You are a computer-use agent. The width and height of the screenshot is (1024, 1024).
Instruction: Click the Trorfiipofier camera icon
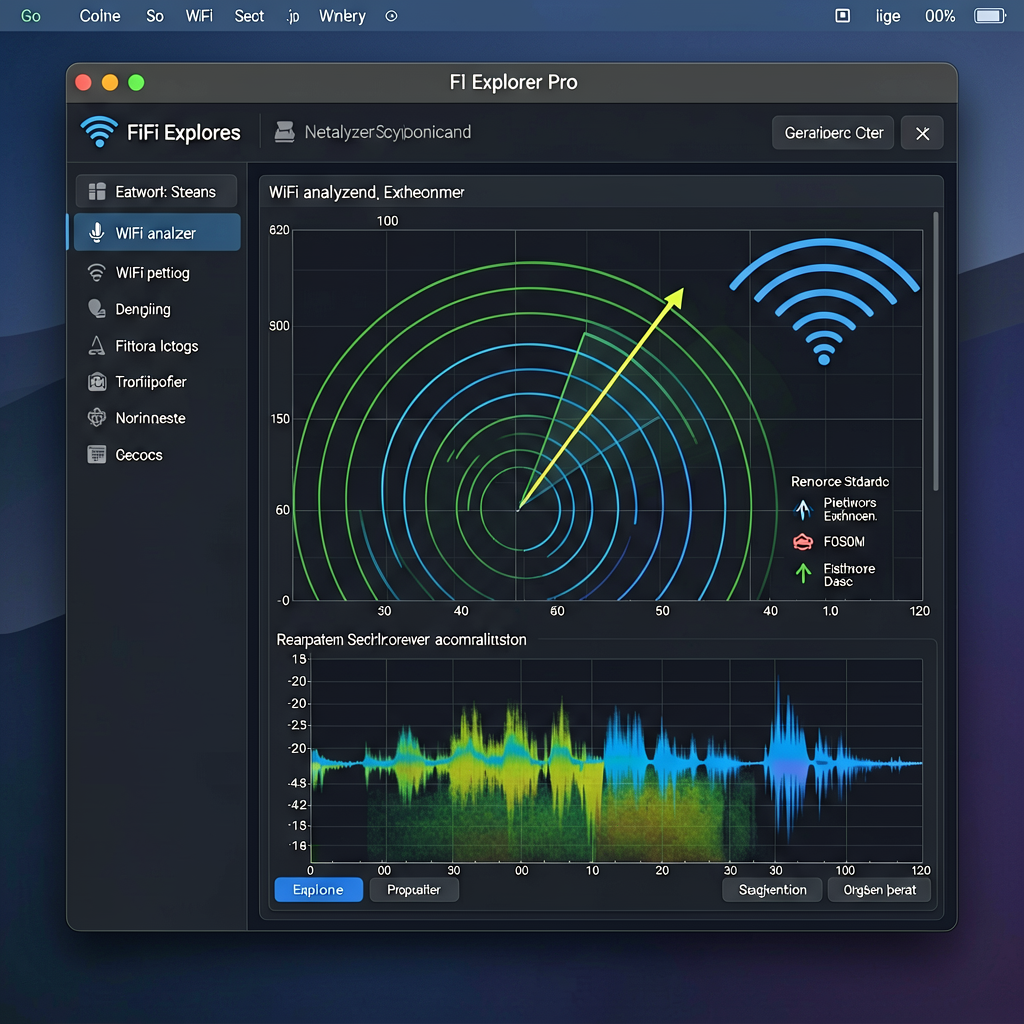[97, 381]
